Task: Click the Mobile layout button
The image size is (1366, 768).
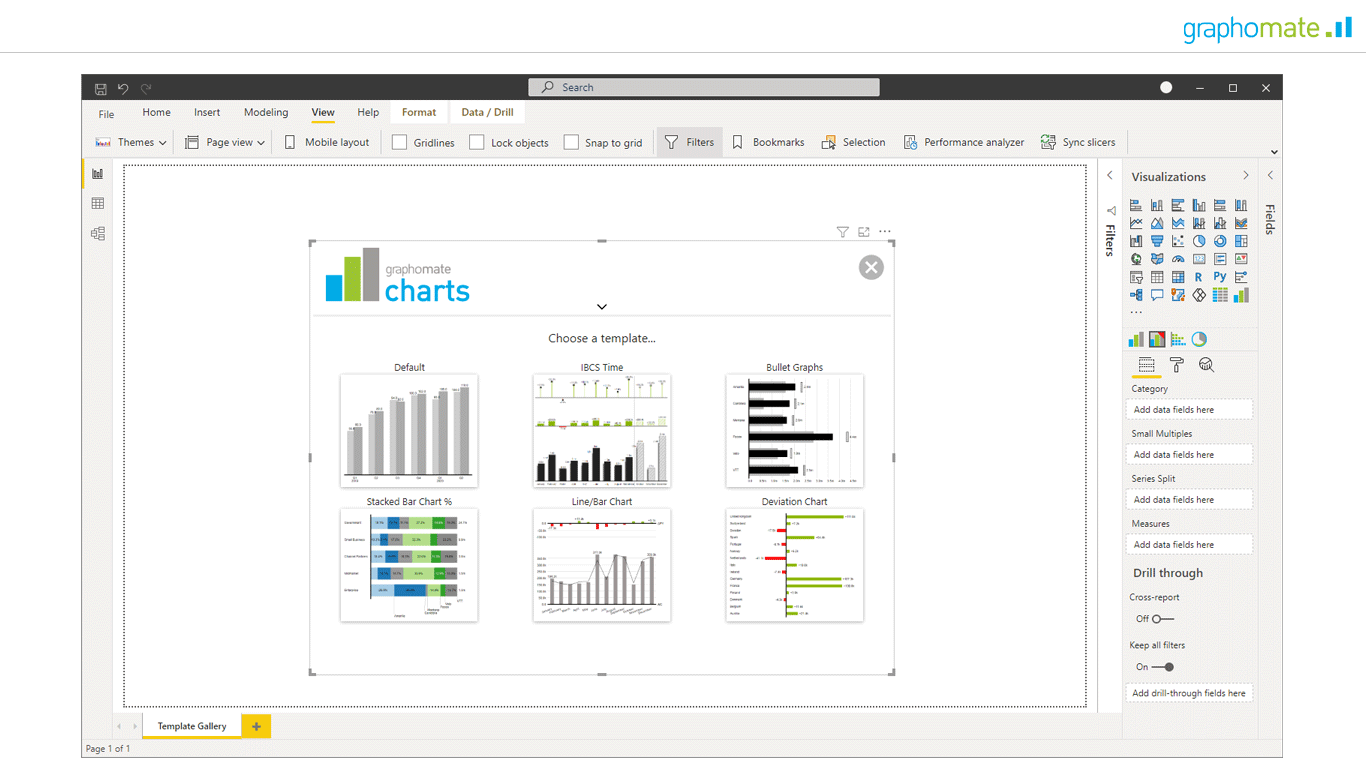Action: [327, 142]
